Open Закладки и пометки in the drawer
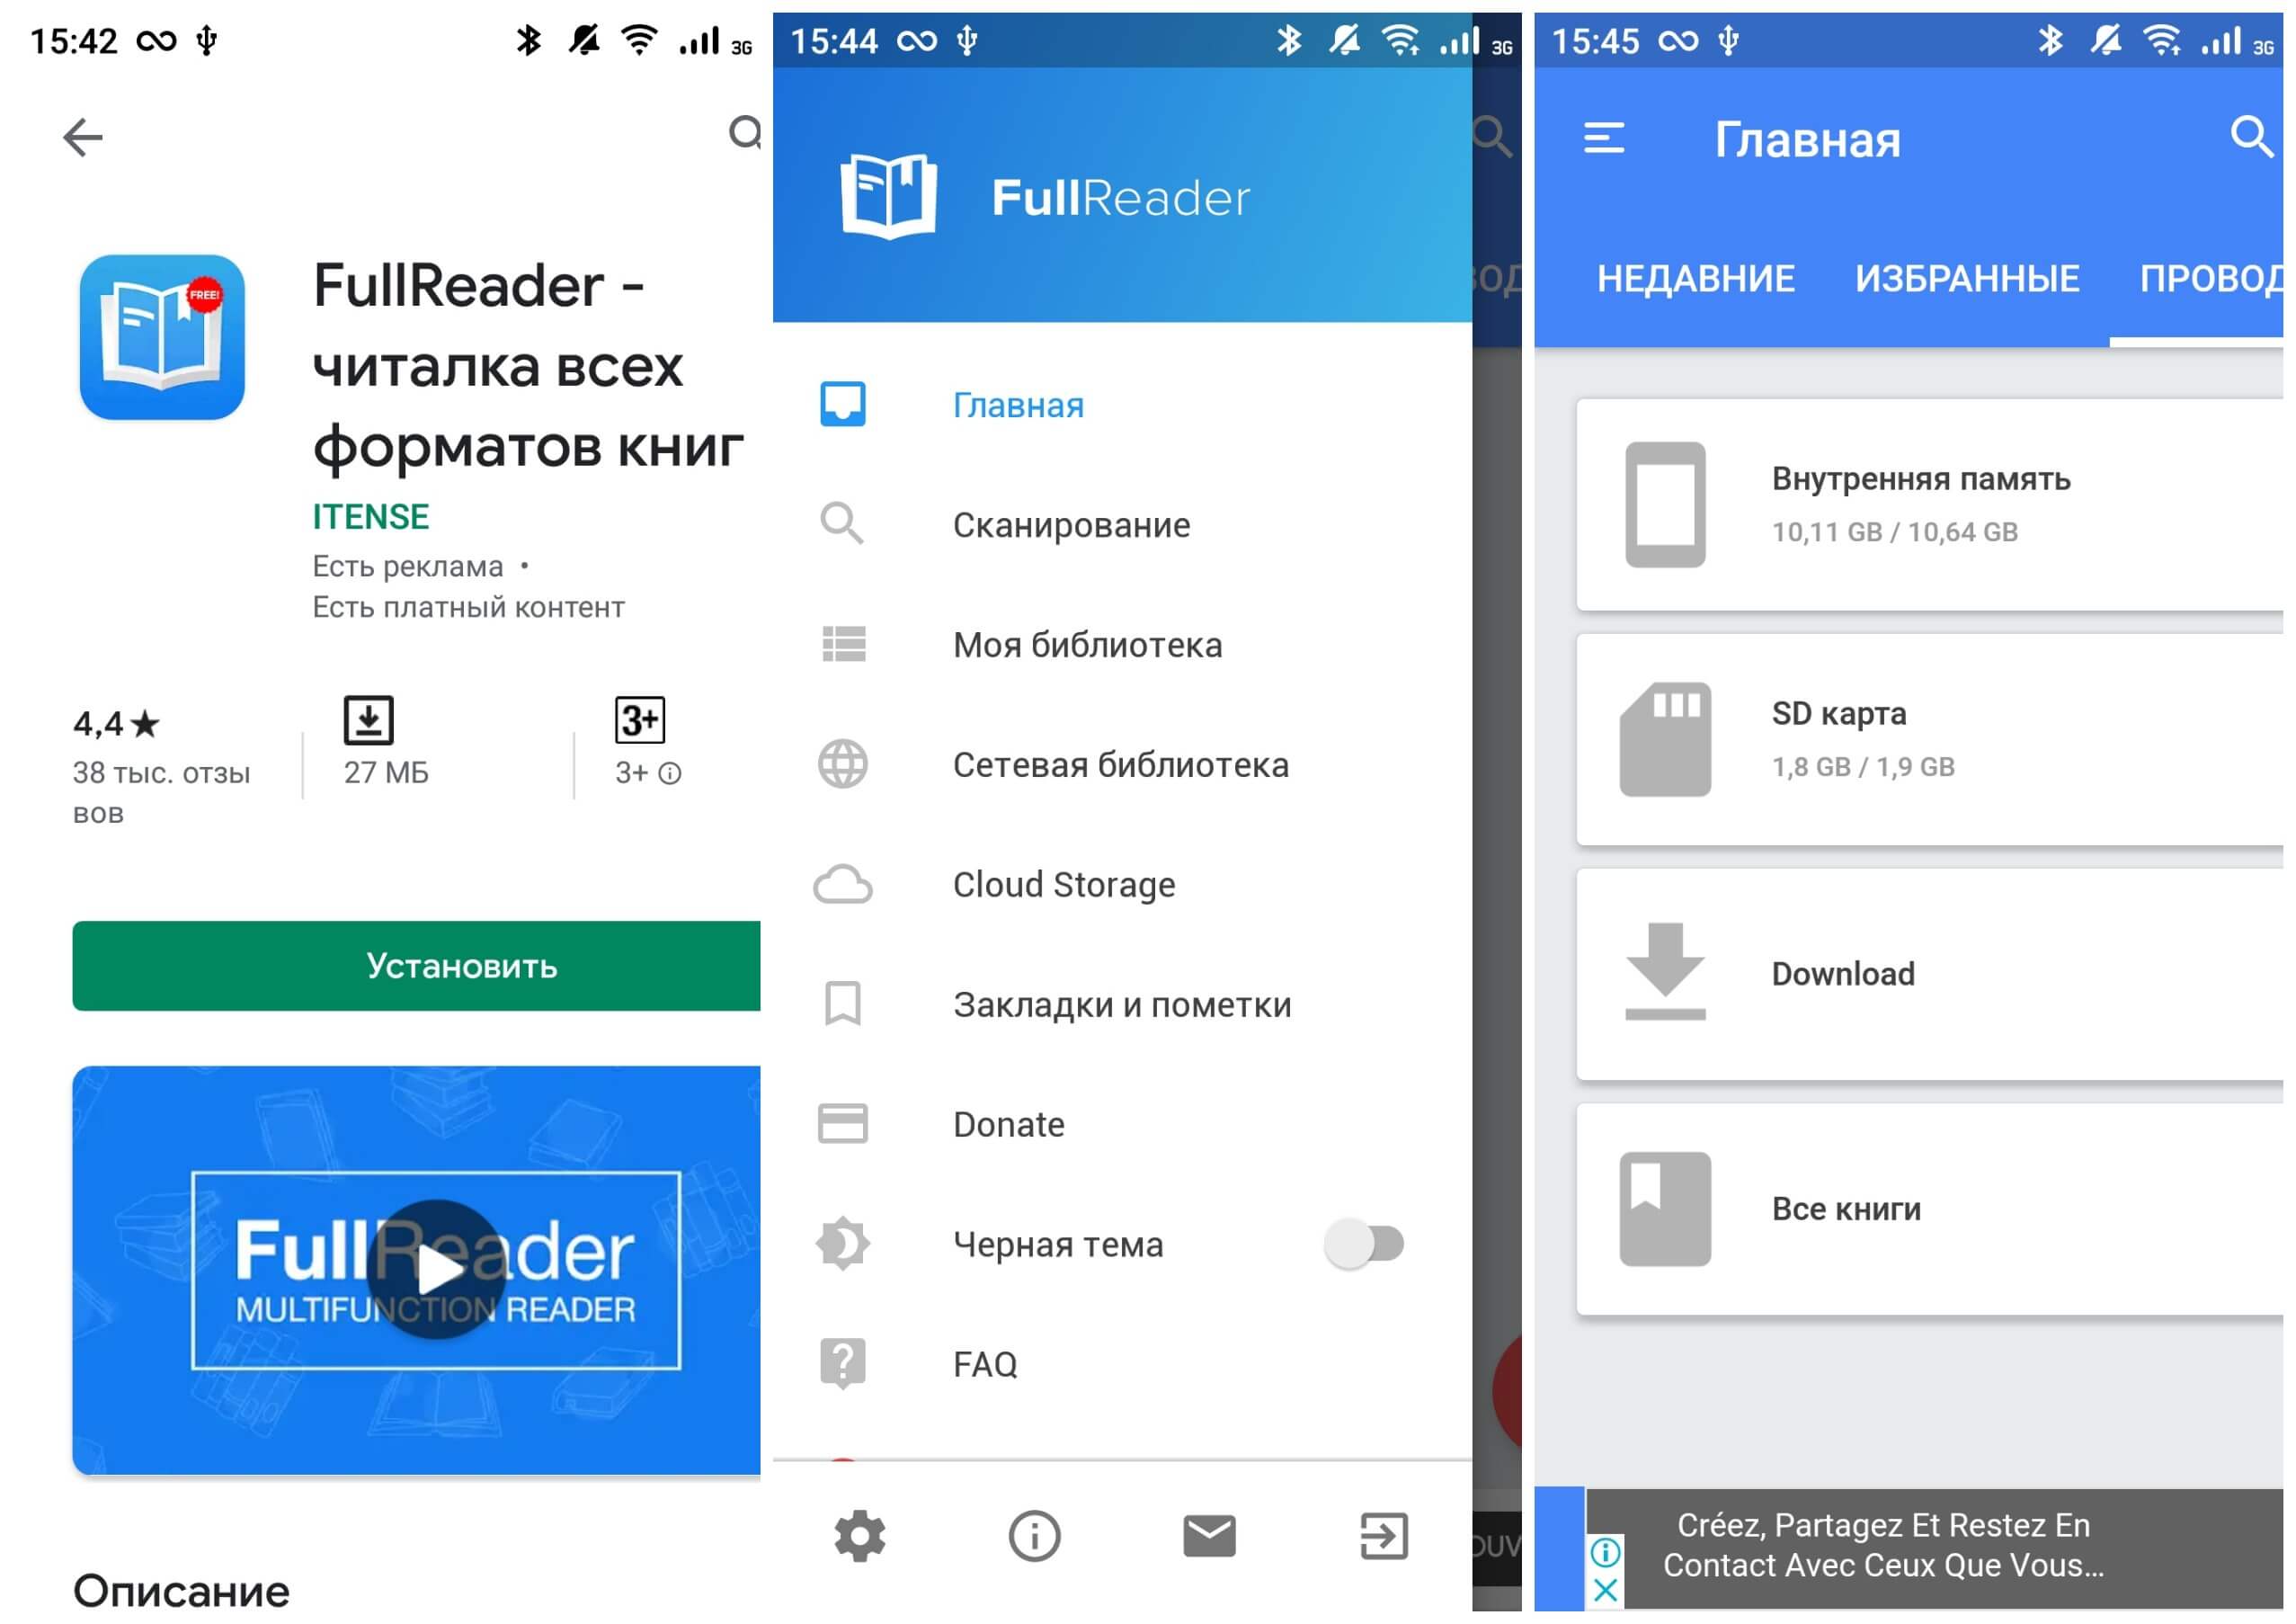Screen dimensions: 2296x1624 tap(1122, 1005)
